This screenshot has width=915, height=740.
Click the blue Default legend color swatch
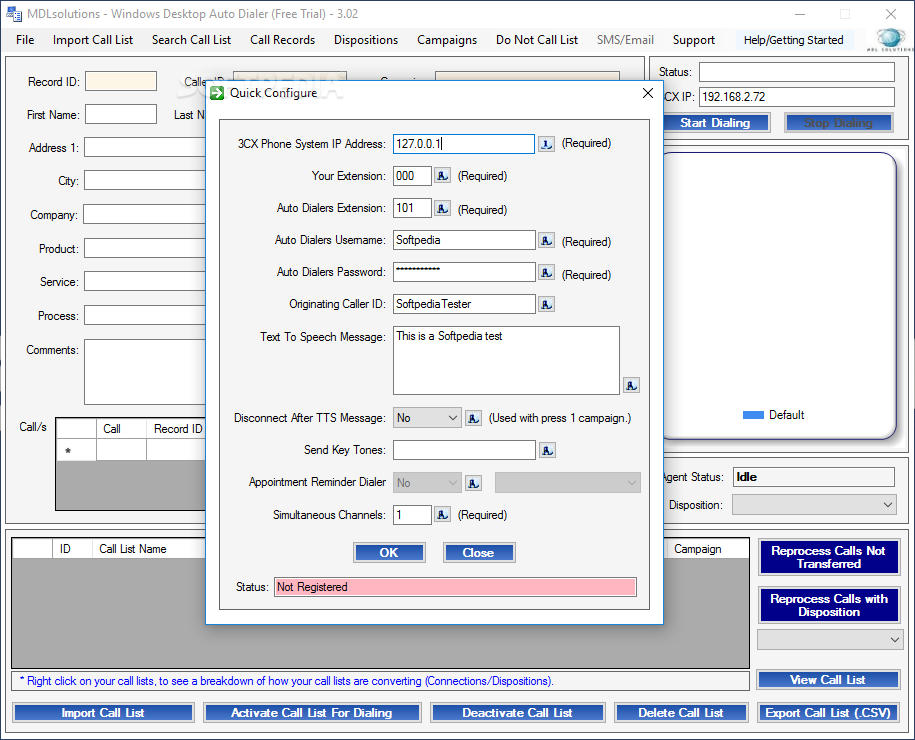pos(753,415)
